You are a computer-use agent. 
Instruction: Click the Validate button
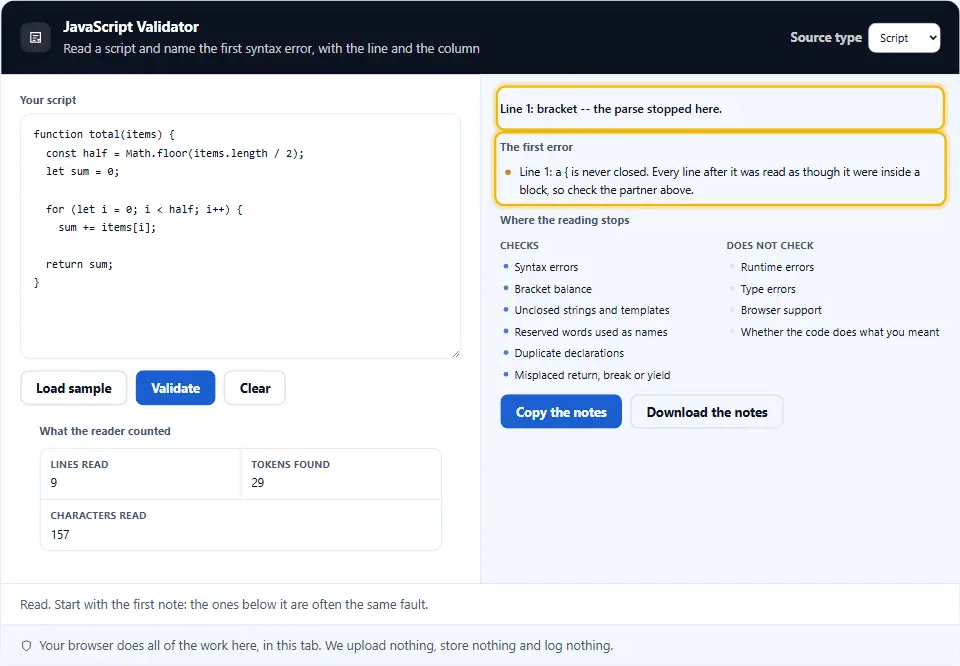pyautogui.click(x=176, y=388)
